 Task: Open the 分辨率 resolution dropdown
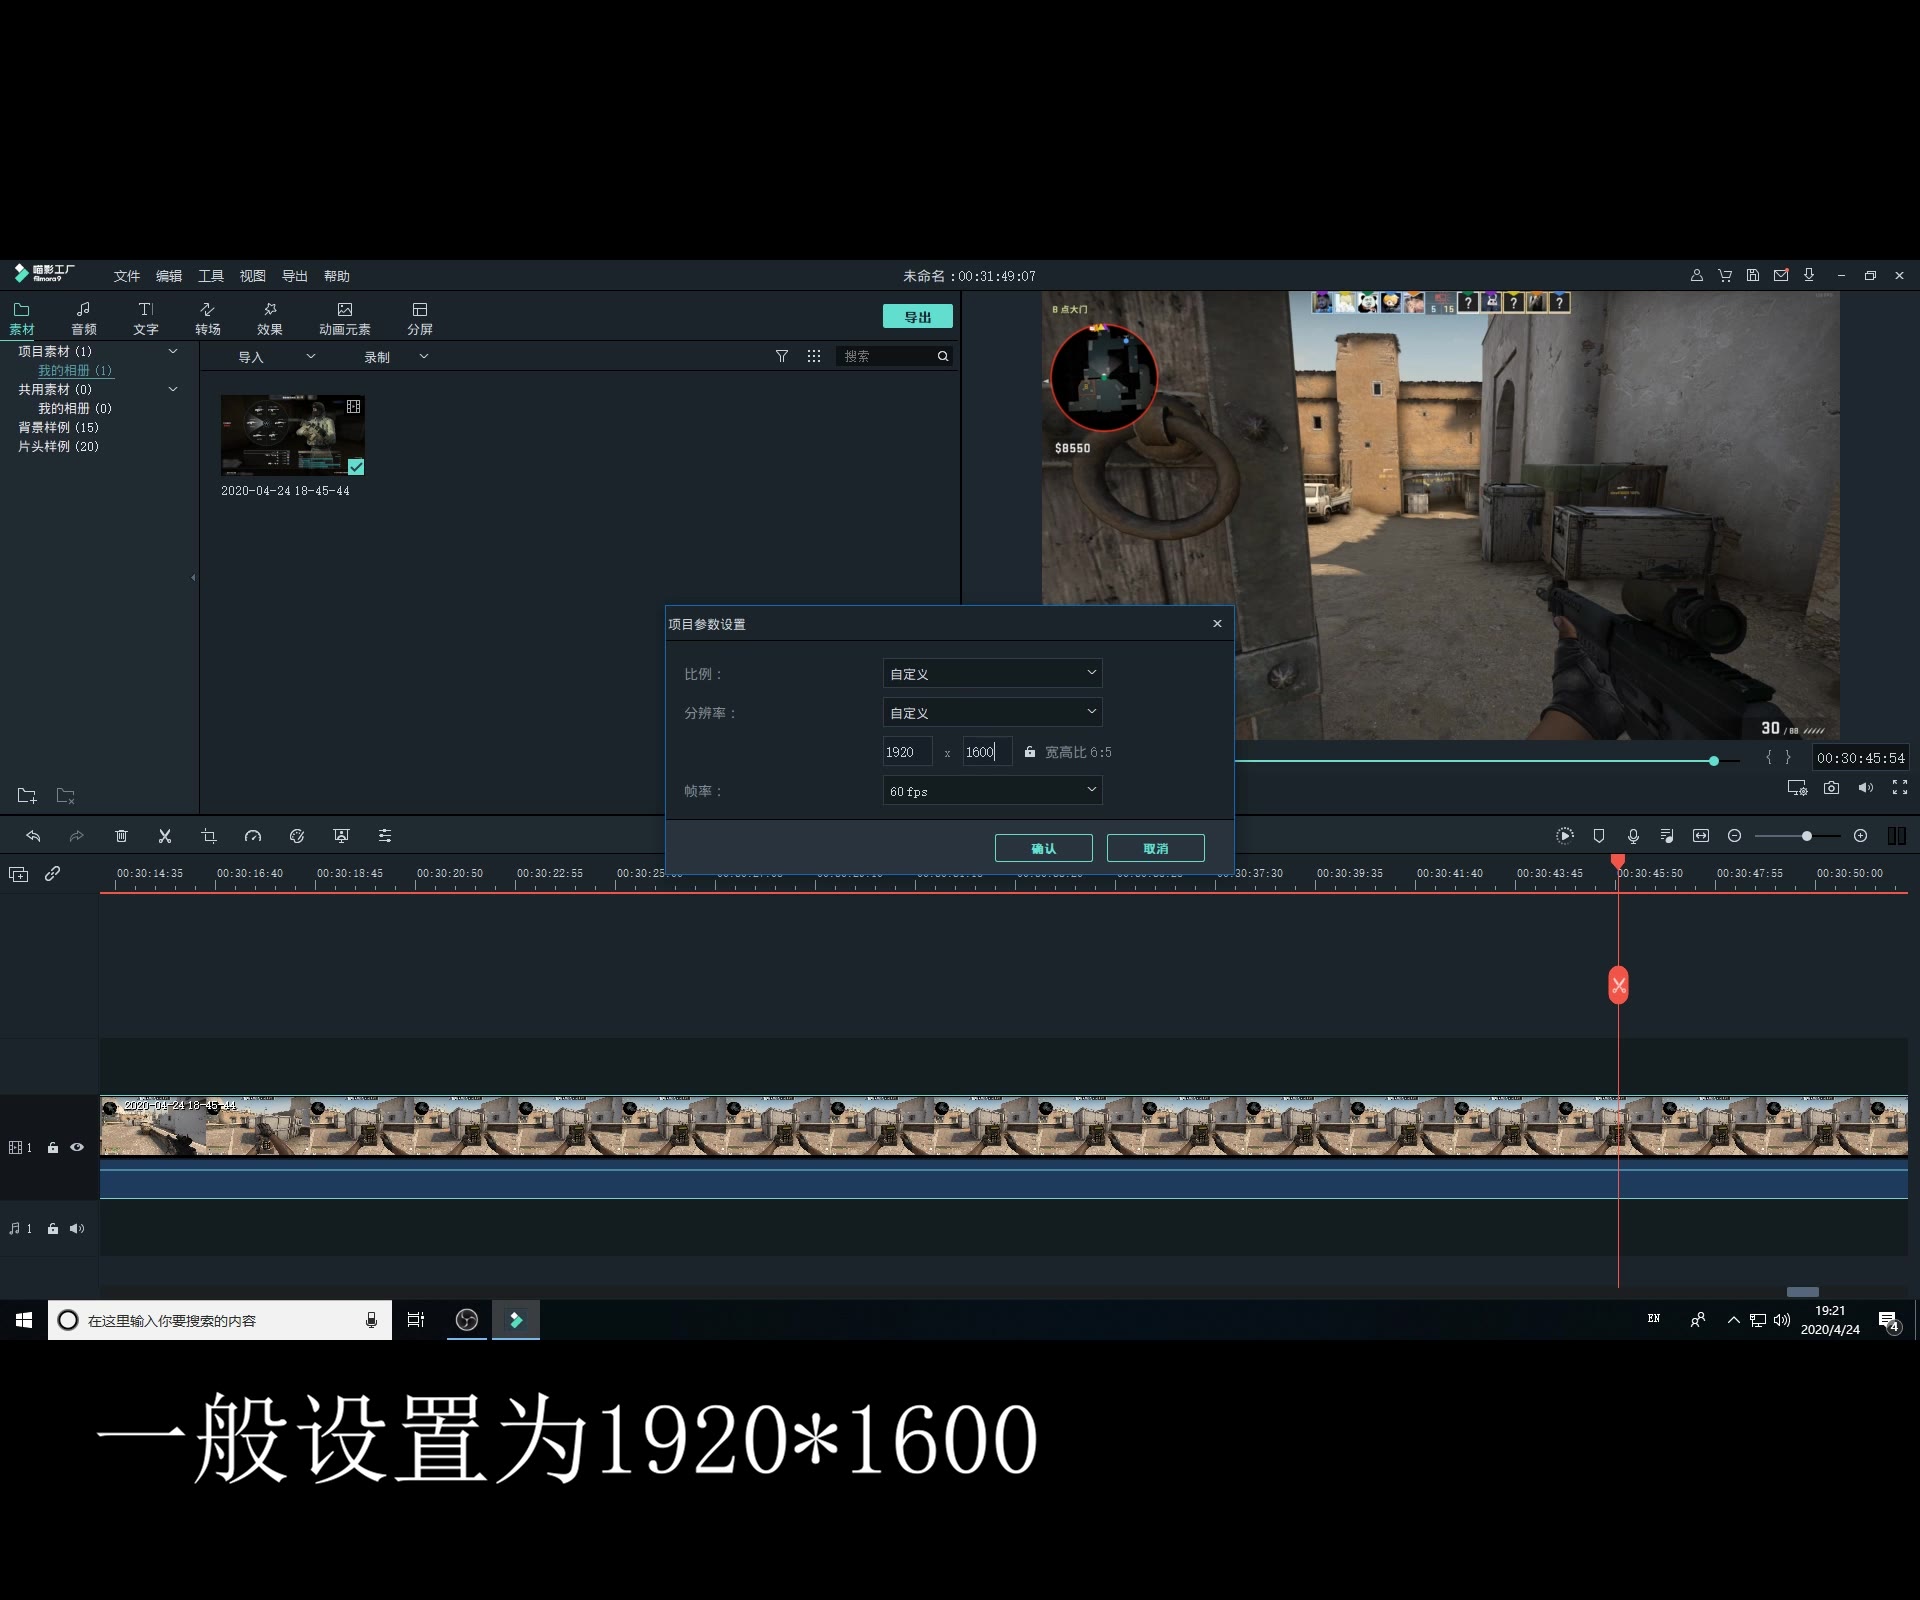tap(992, 712)
